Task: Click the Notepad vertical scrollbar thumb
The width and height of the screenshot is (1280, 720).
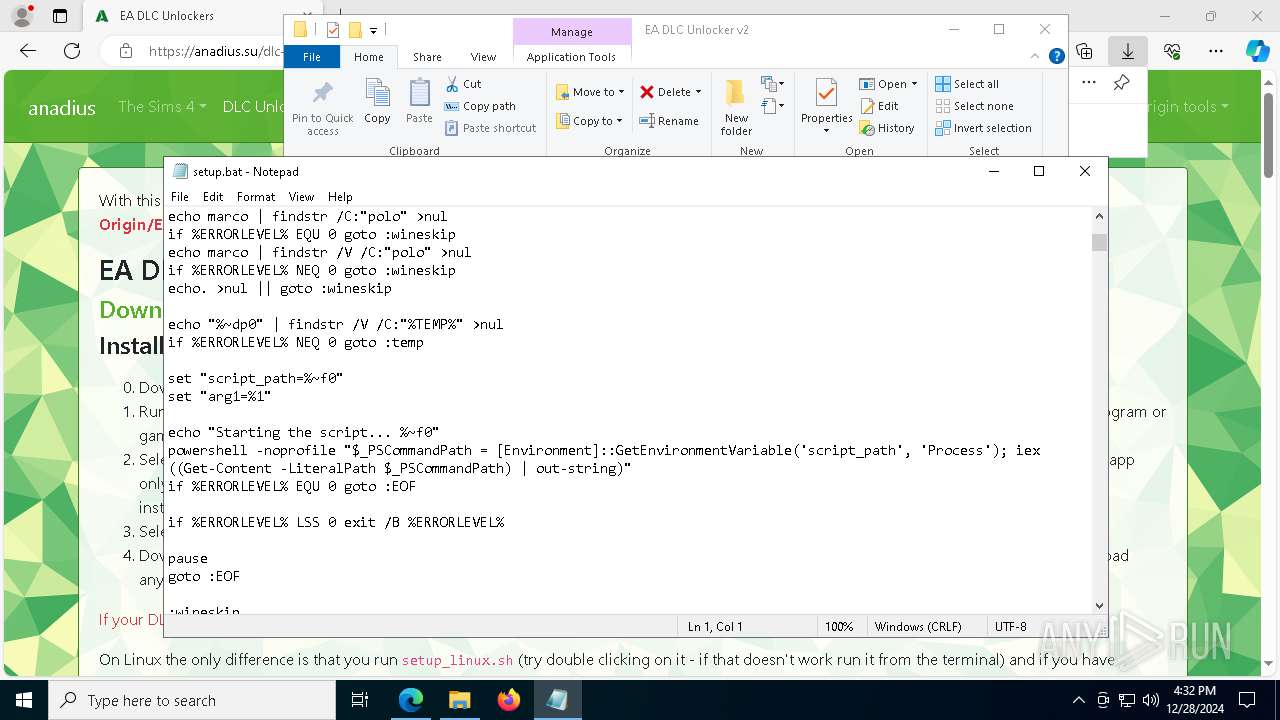Action: click(x=1100, y=242)
